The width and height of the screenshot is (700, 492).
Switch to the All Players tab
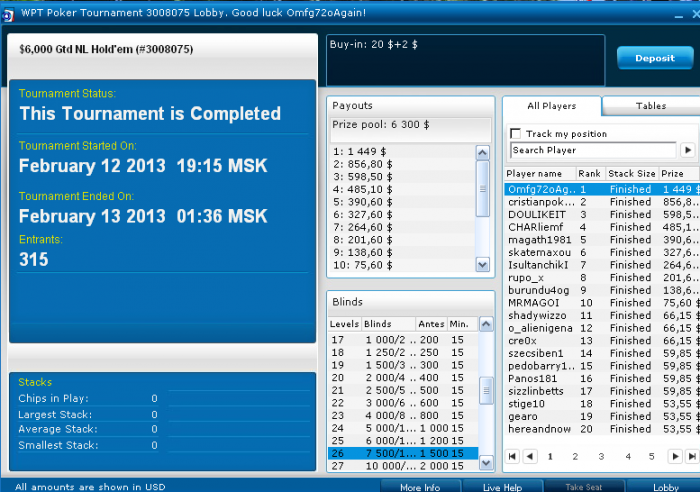552,106
